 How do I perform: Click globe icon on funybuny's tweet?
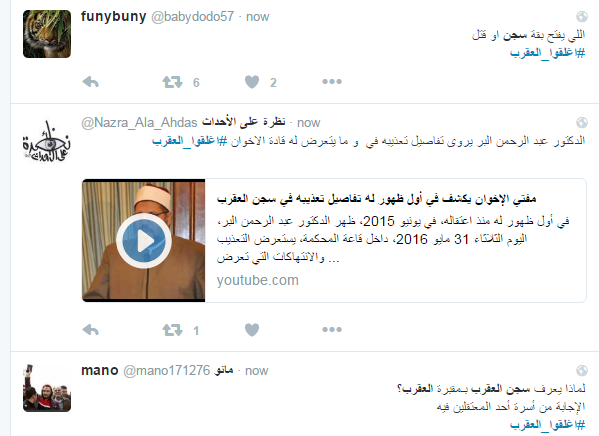[582, 16]
